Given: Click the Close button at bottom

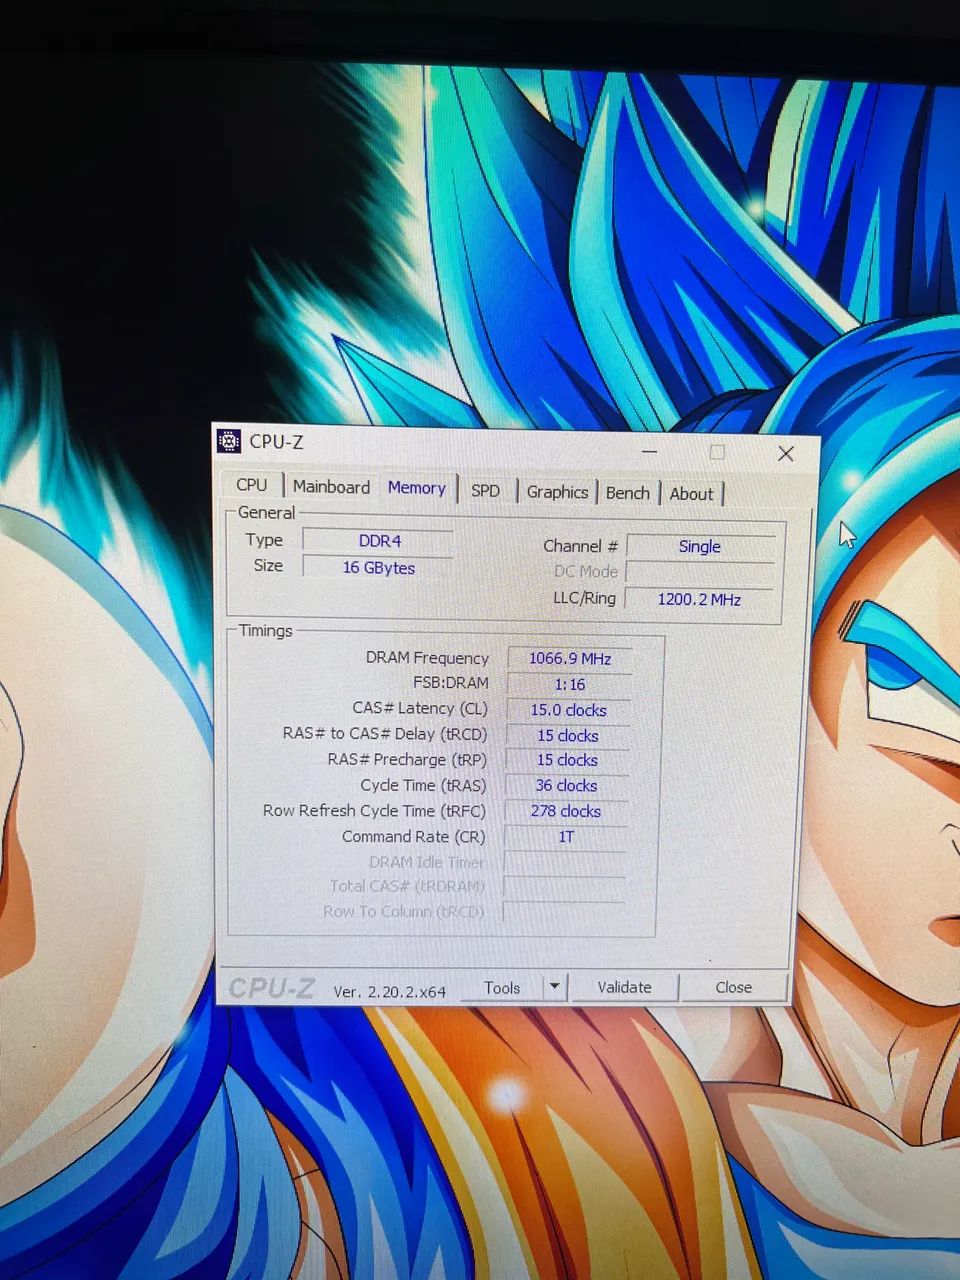Looking at the screenshot, I should coord(733,987).
